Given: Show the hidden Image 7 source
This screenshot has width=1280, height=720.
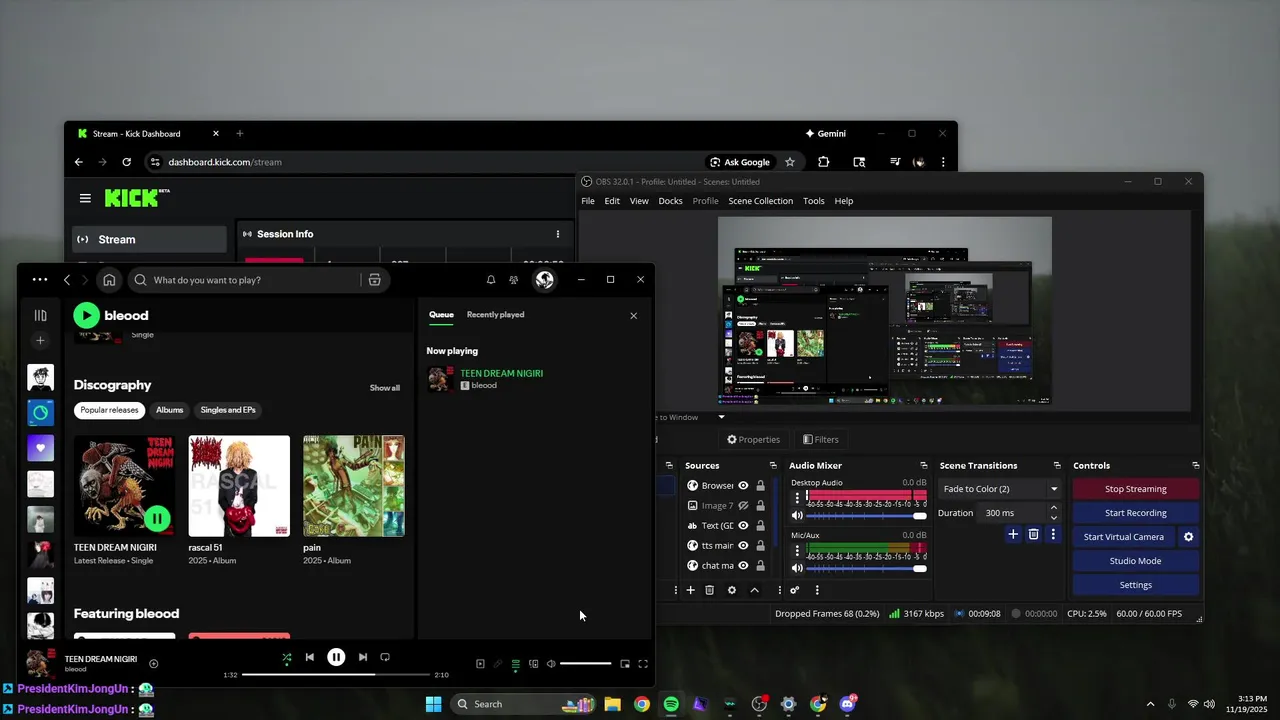Looking at the screenshot, I should (743, 506).
